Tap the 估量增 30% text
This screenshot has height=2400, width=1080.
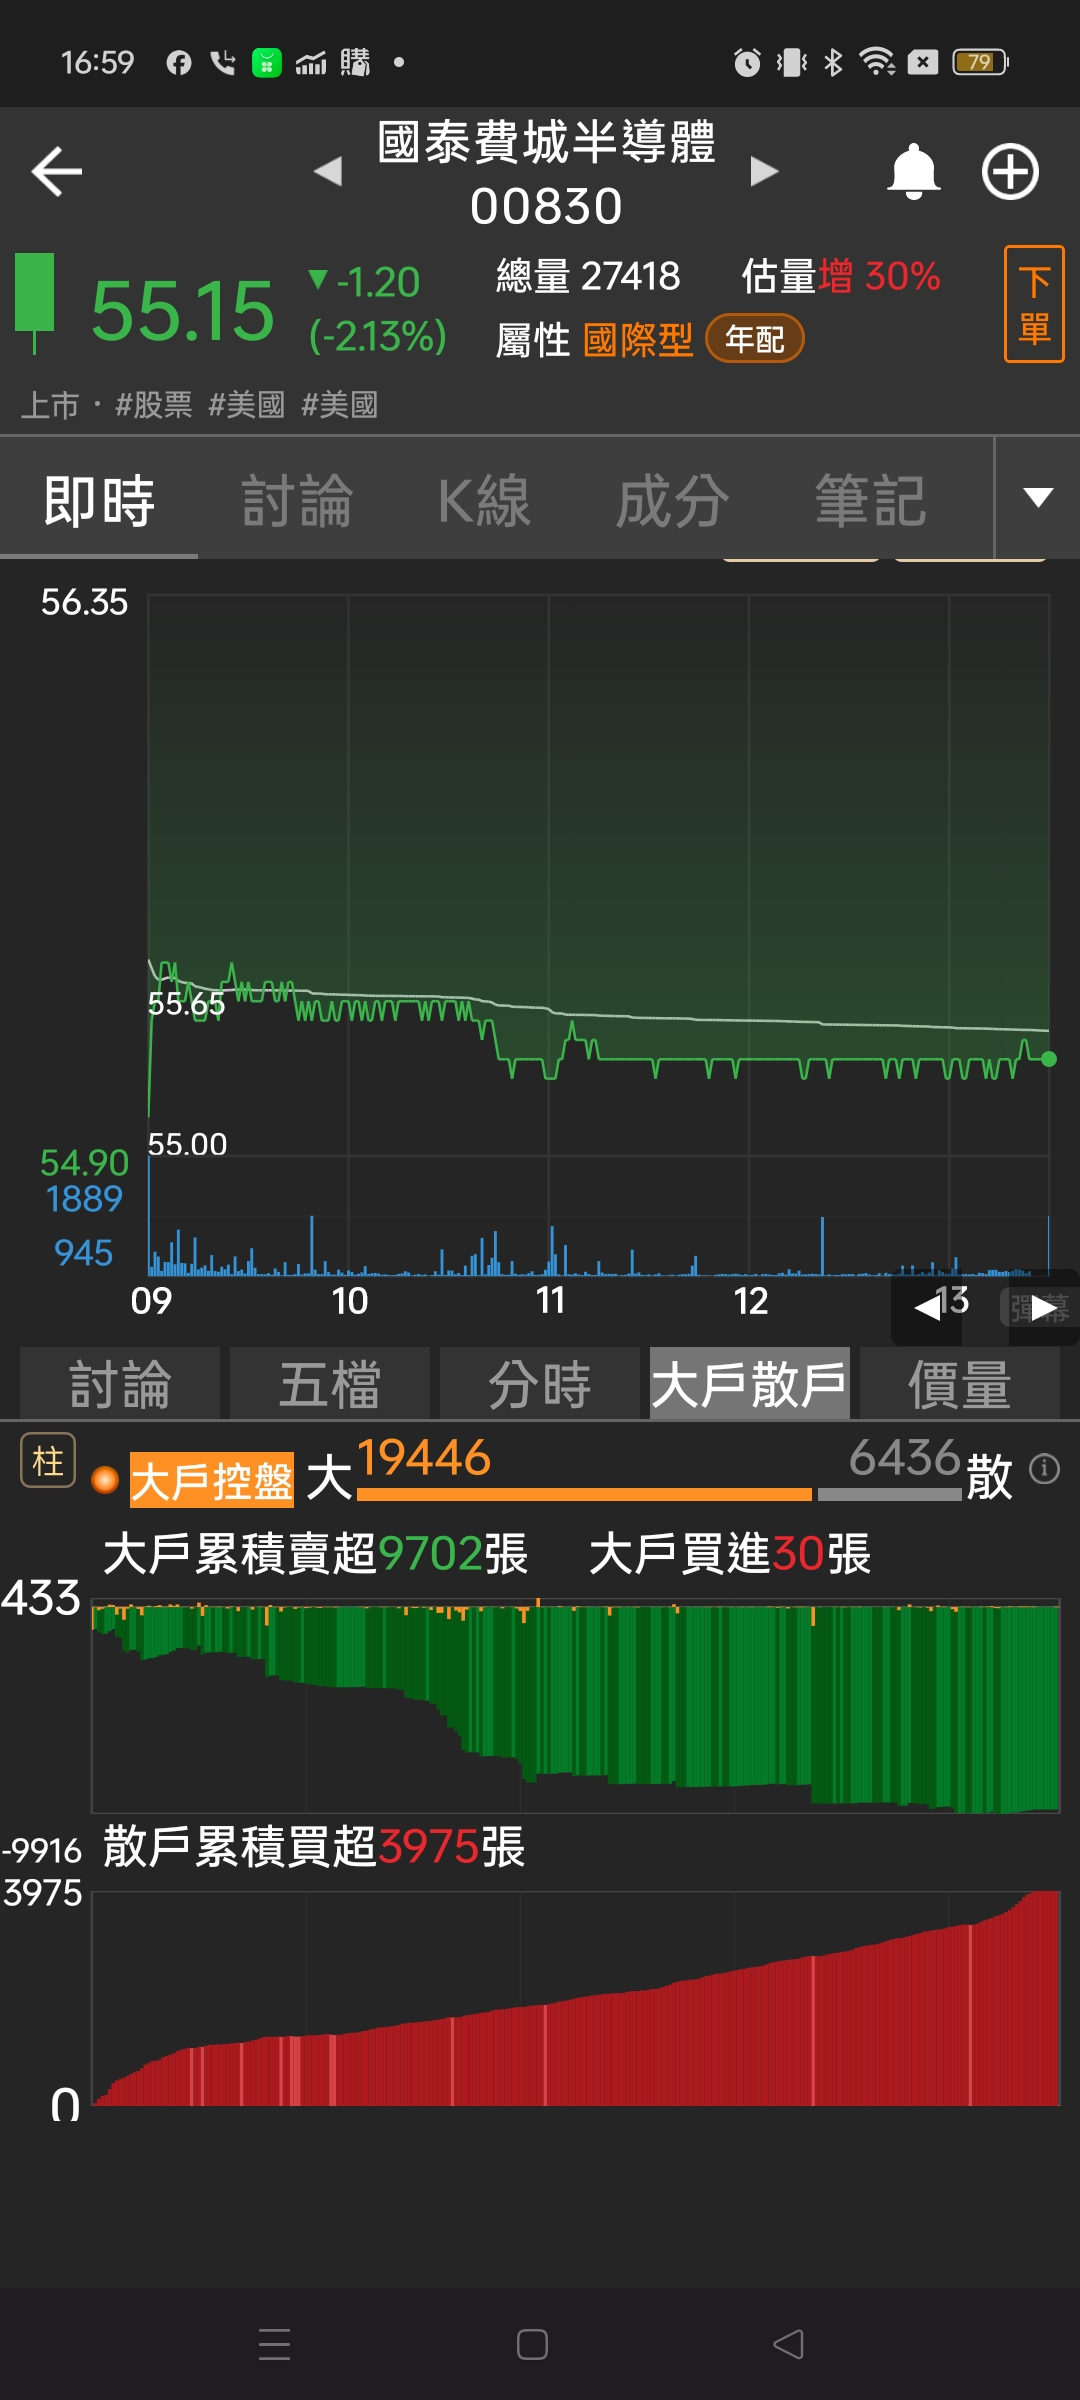click(841, 276)
